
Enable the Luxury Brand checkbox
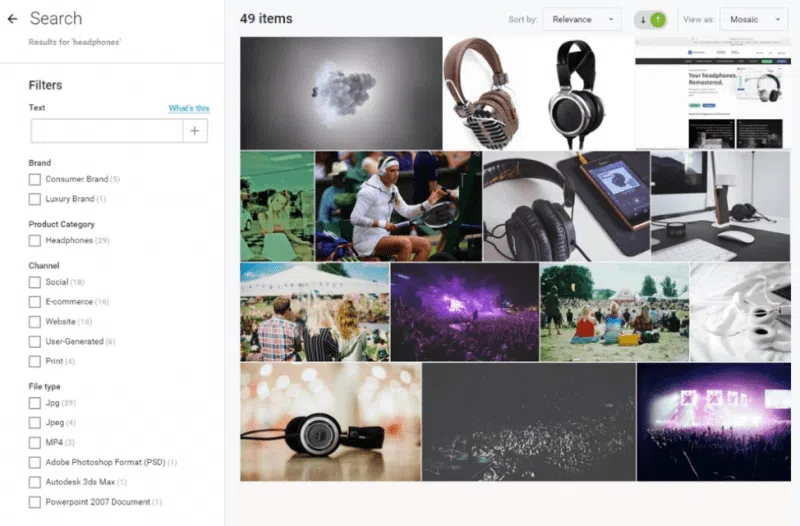tap(35, 199)
